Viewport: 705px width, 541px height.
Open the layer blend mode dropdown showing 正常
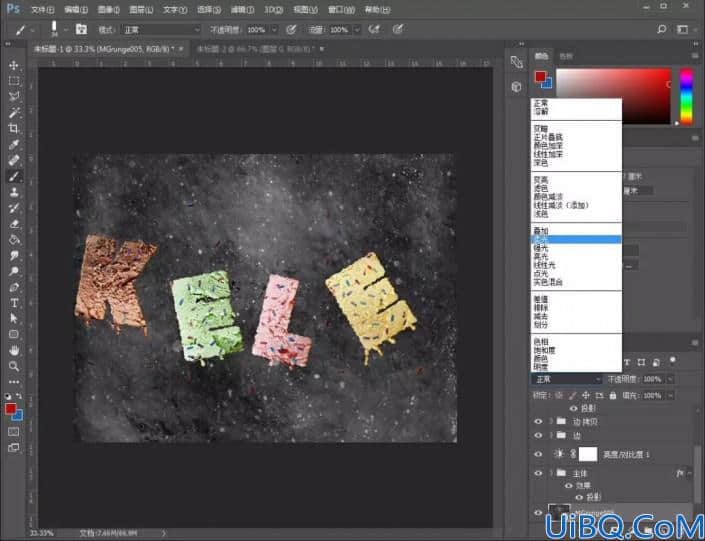[567, 380]
